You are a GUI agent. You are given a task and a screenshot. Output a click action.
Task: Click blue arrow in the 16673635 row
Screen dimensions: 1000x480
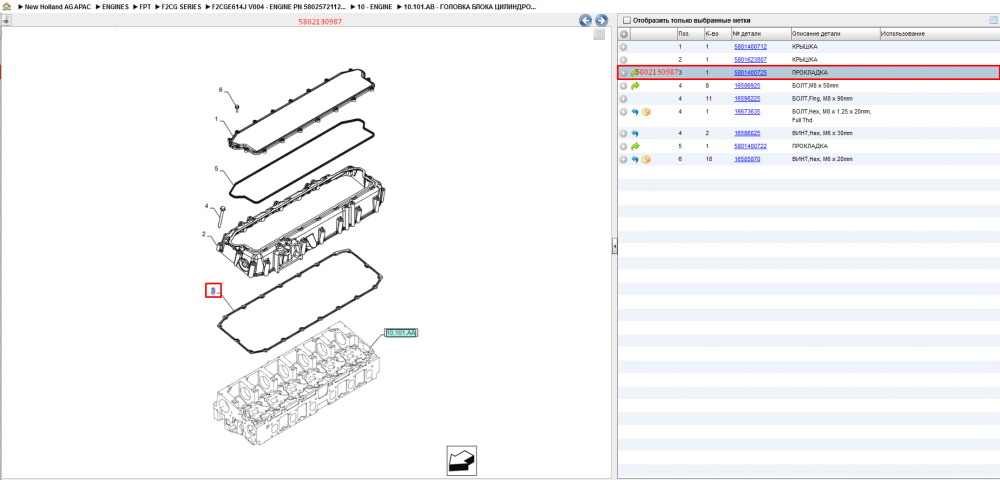[x=635, y=112]
